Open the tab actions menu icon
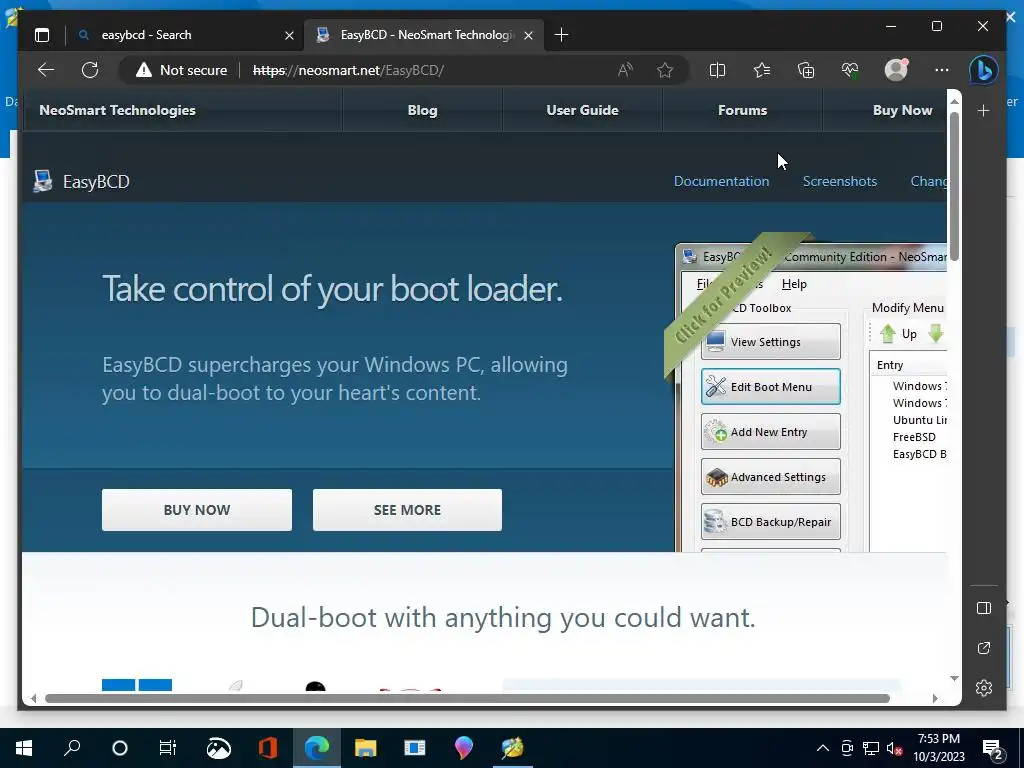 tap(42, 35)
